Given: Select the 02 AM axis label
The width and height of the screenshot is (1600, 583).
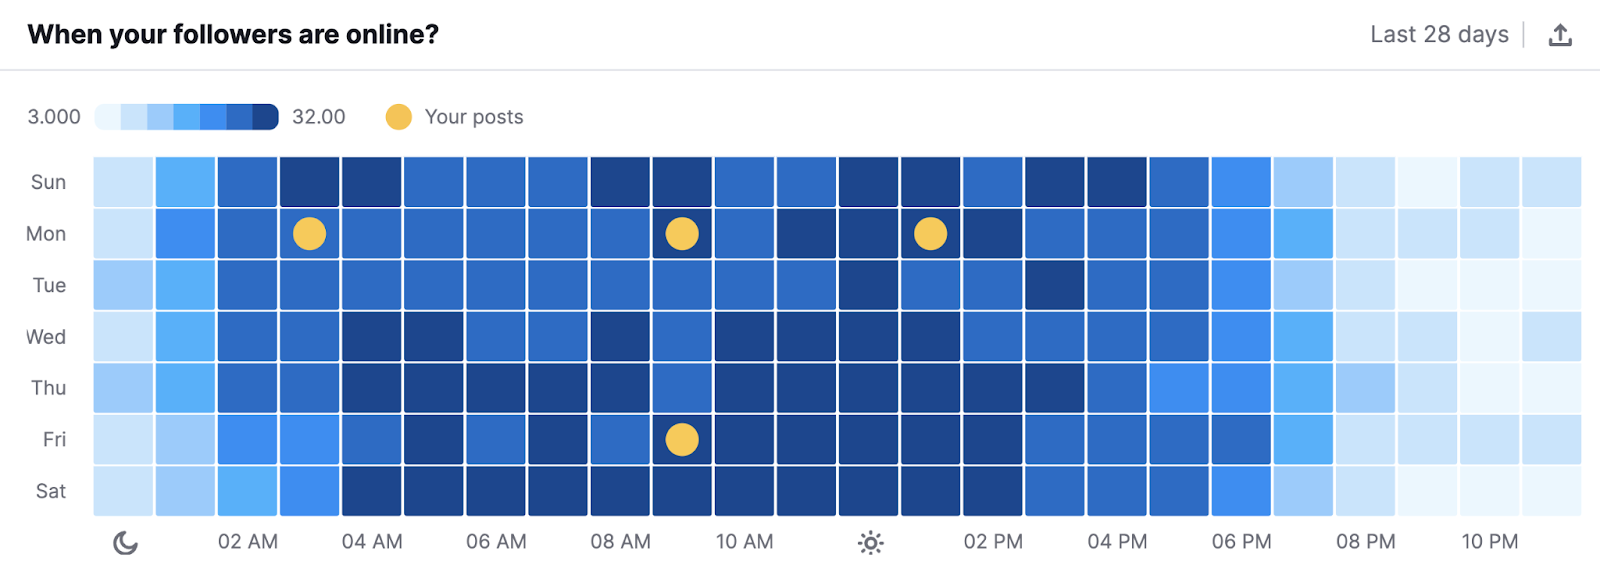Looking at the screenshot, I should pyautogui.click(x=247, y=541).
